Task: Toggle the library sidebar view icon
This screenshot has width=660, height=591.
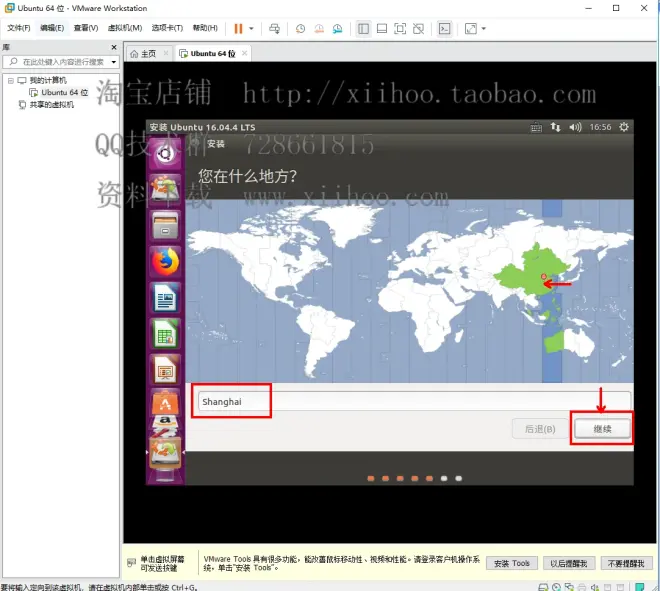Action: tap(363, 29)
